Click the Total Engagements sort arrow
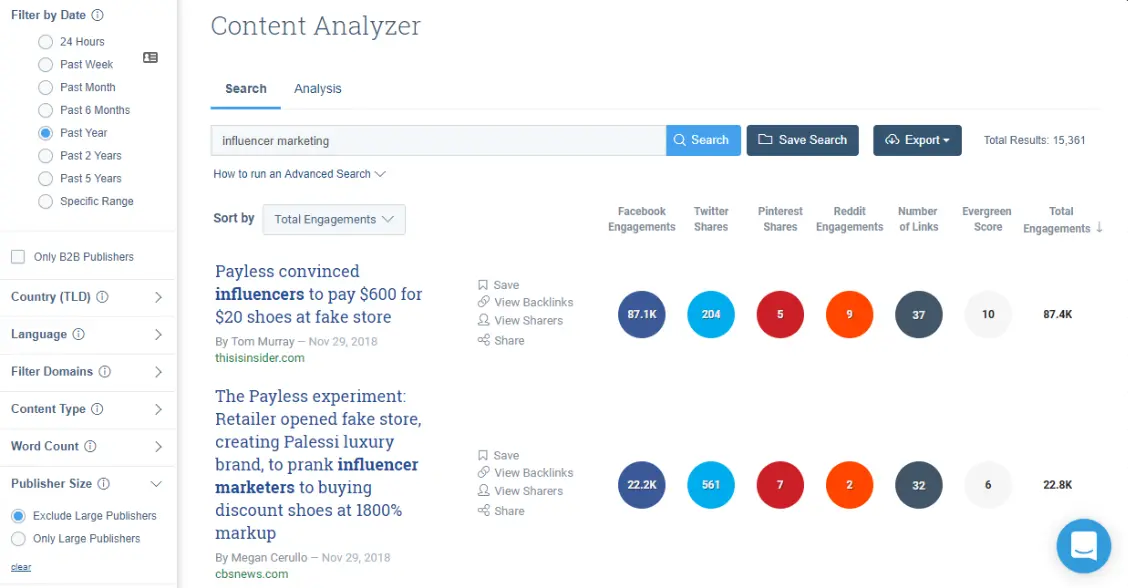The image size is (1128, 588). tap(1099, 228)
